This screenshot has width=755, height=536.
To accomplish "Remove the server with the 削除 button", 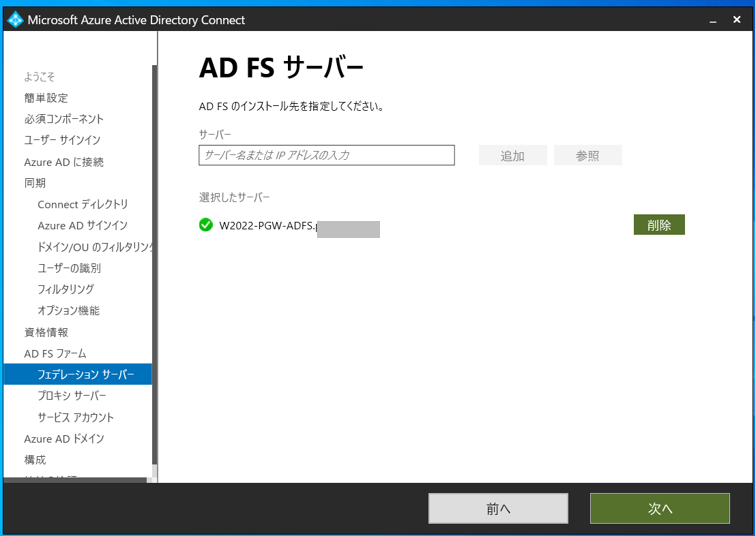I will click(659, 225).
